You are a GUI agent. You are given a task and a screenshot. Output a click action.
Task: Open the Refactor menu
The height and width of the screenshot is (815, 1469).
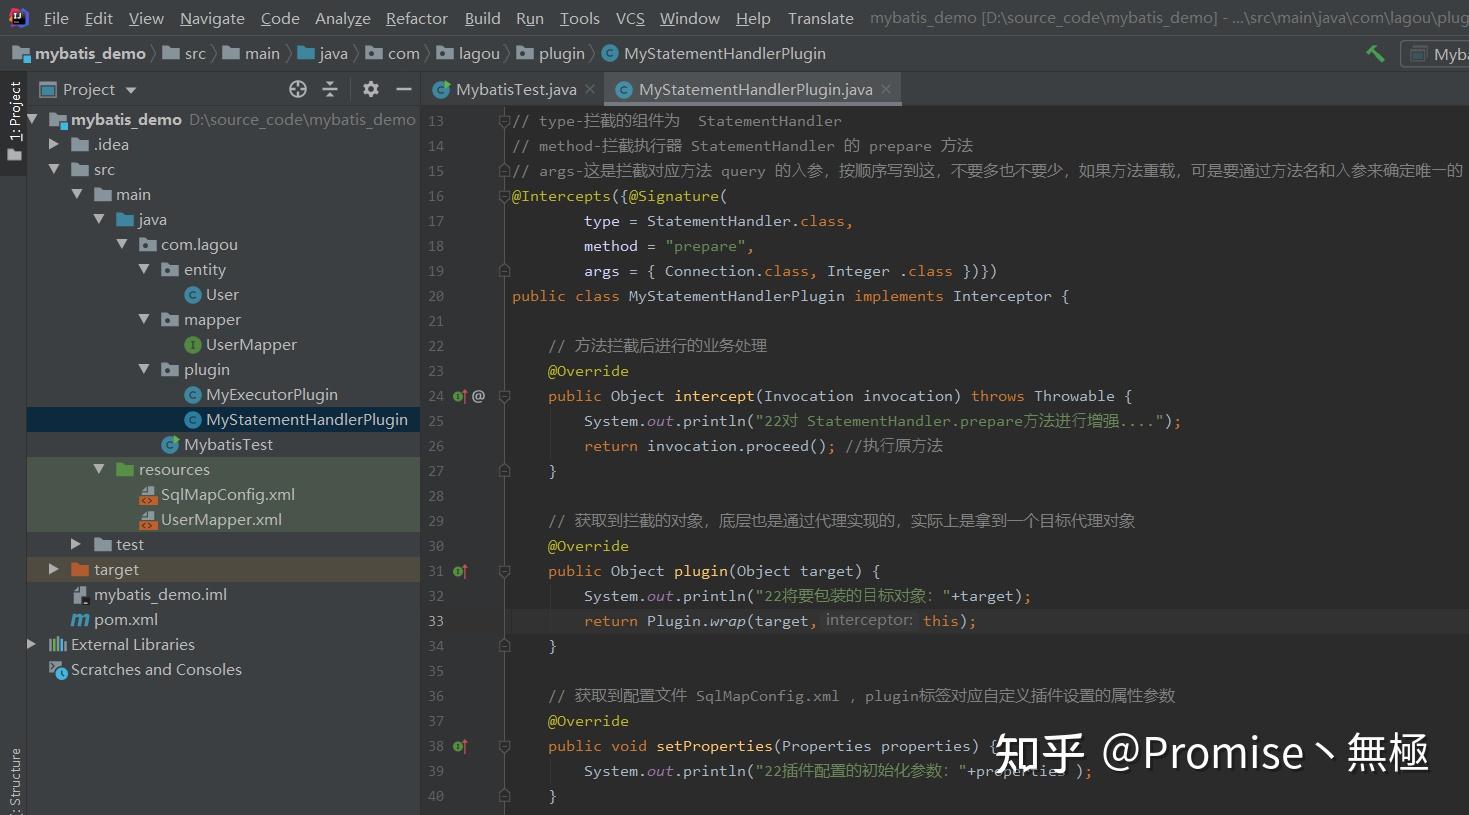pyautogui.click(x=416, y=18)
